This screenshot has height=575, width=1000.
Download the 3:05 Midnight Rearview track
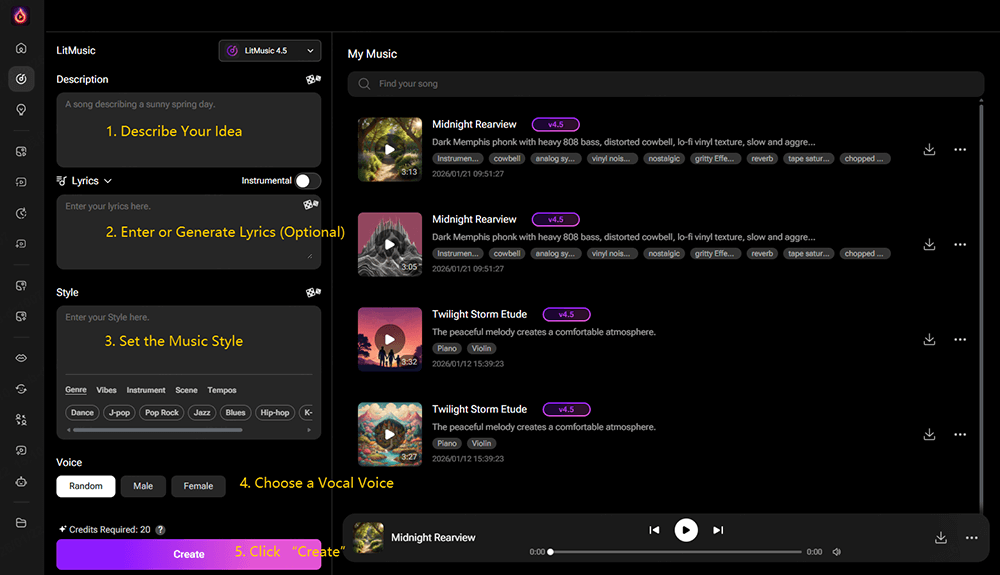[x=929, y=244]
